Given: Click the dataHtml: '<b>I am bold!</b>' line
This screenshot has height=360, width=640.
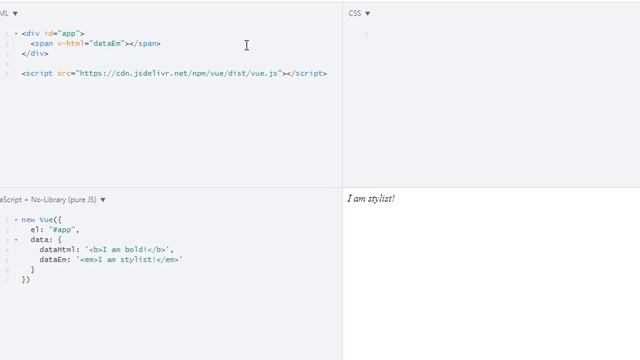Looking at the screenshot, I should point(107,249).
